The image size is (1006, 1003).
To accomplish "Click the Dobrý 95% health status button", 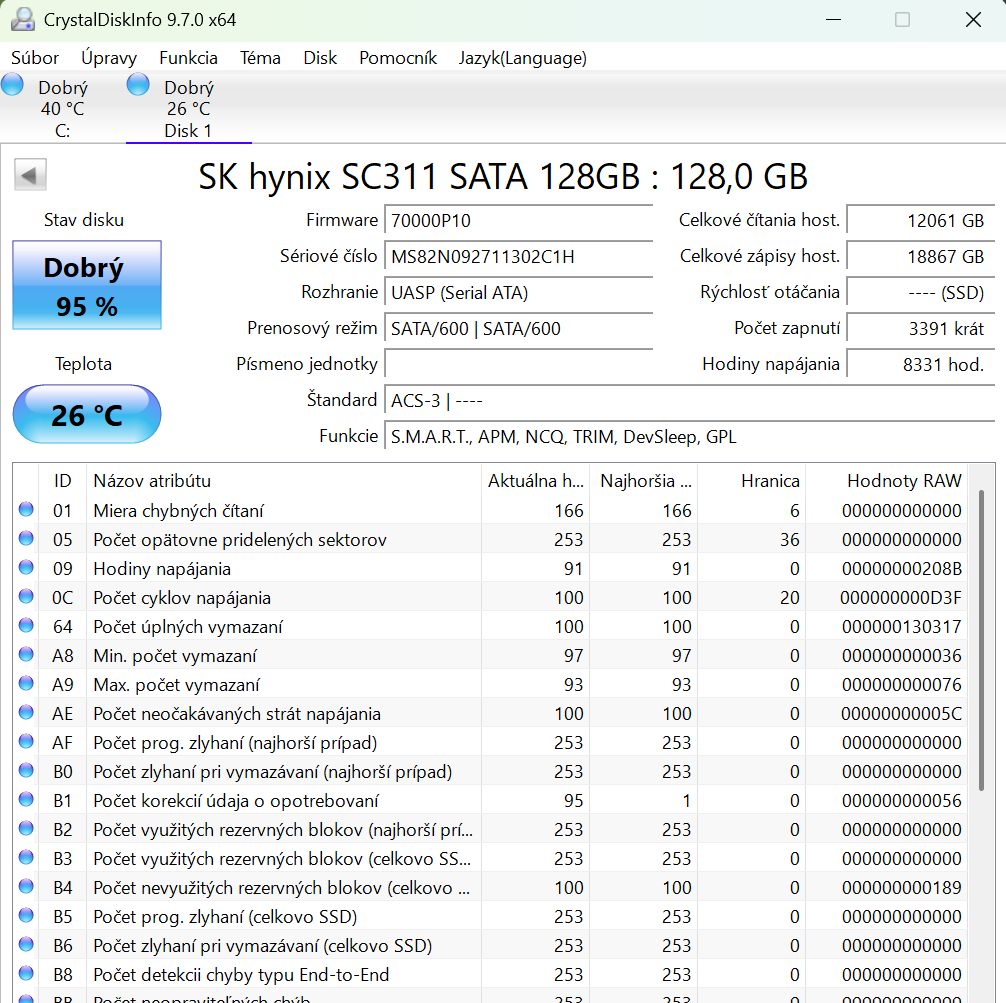I will [86, 285].
